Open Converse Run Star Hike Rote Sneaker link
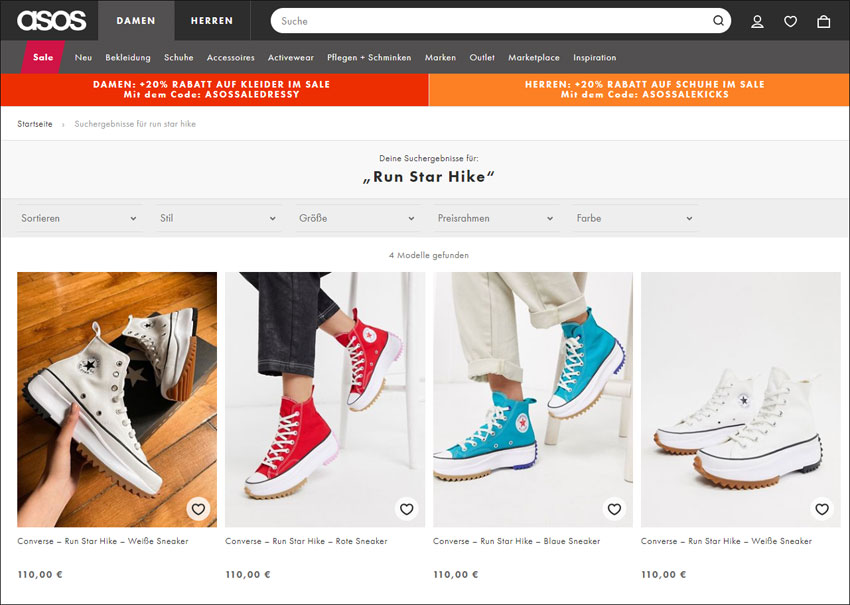The image size is (850, 605). 306,541
